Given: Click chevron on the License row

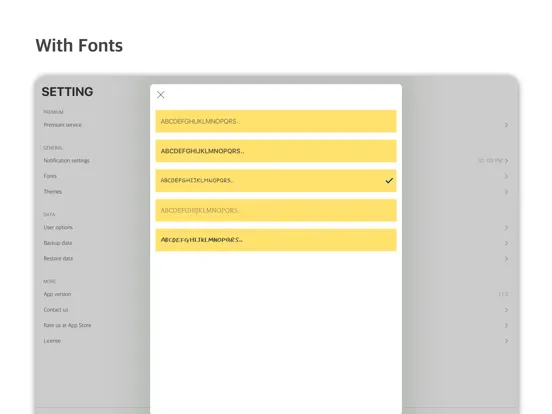Looking at the screenshot, I should coord(506,341).
